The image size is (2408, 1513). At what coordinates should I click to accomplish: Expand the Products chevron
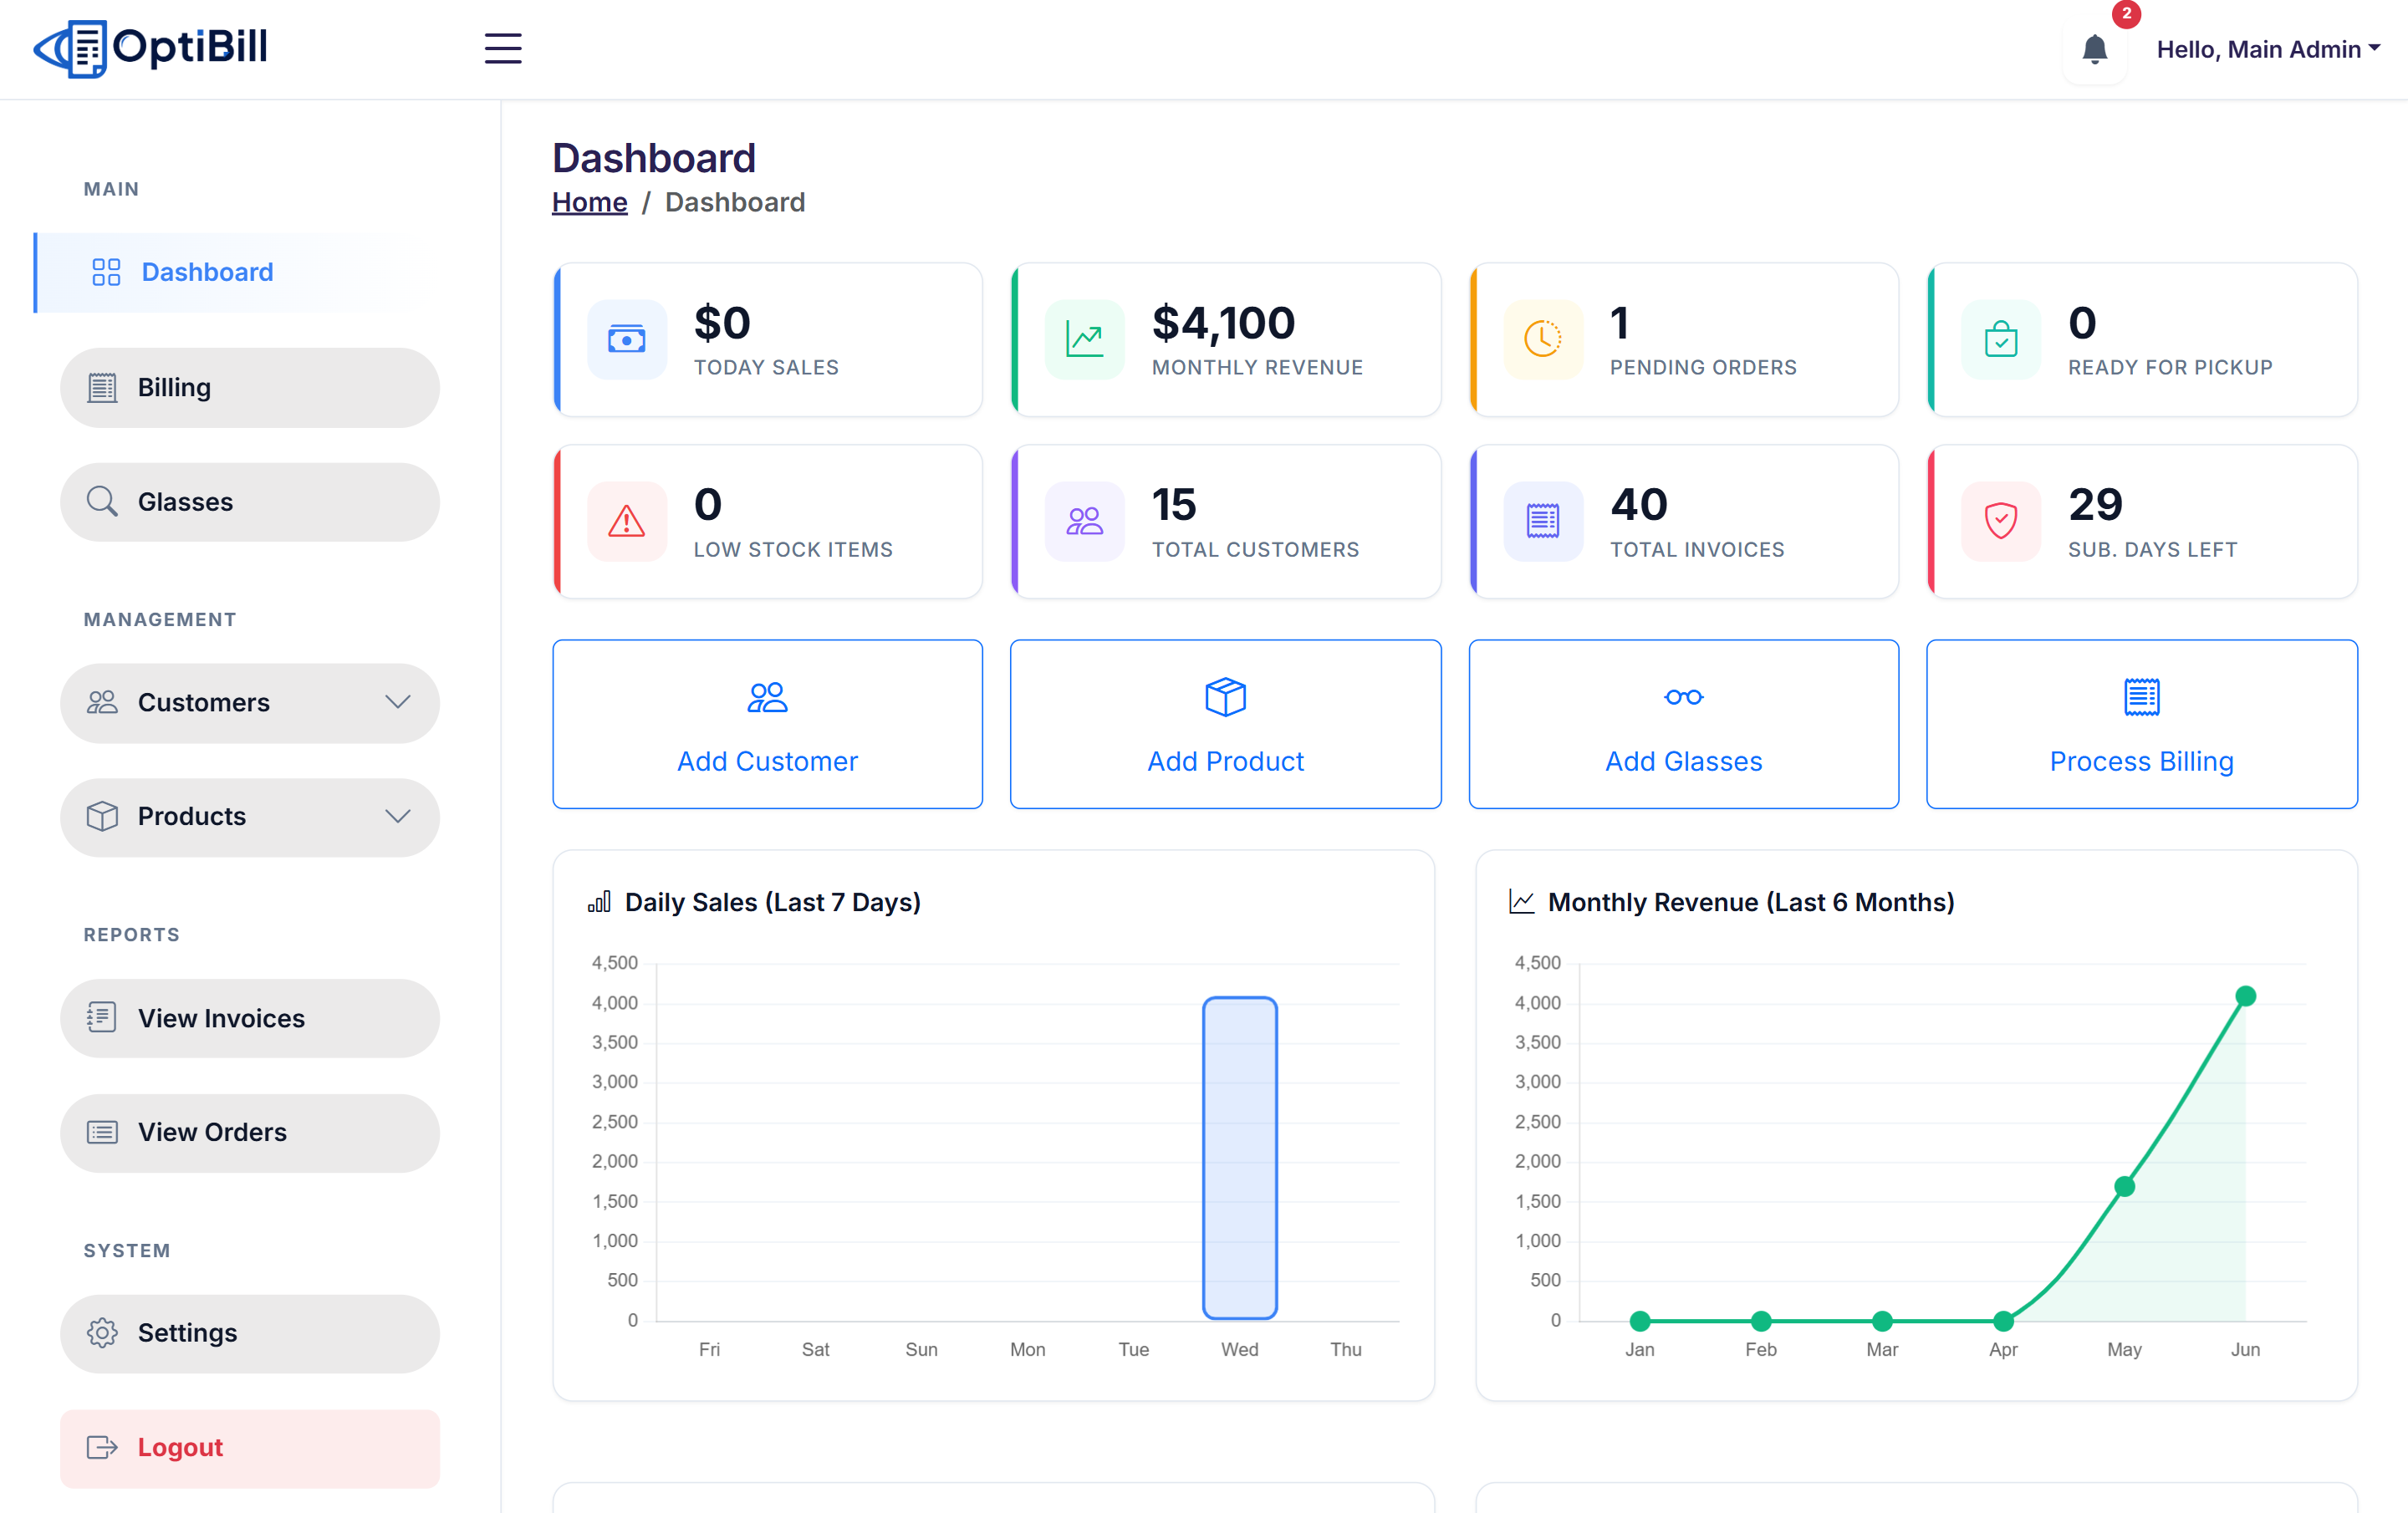tap(398, 817)
